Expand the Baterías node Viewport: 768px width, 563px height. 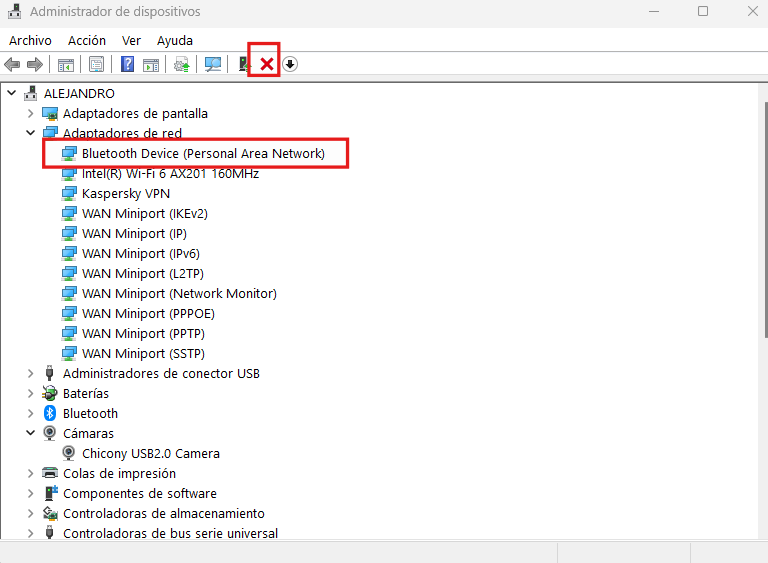tap(30, 393)
